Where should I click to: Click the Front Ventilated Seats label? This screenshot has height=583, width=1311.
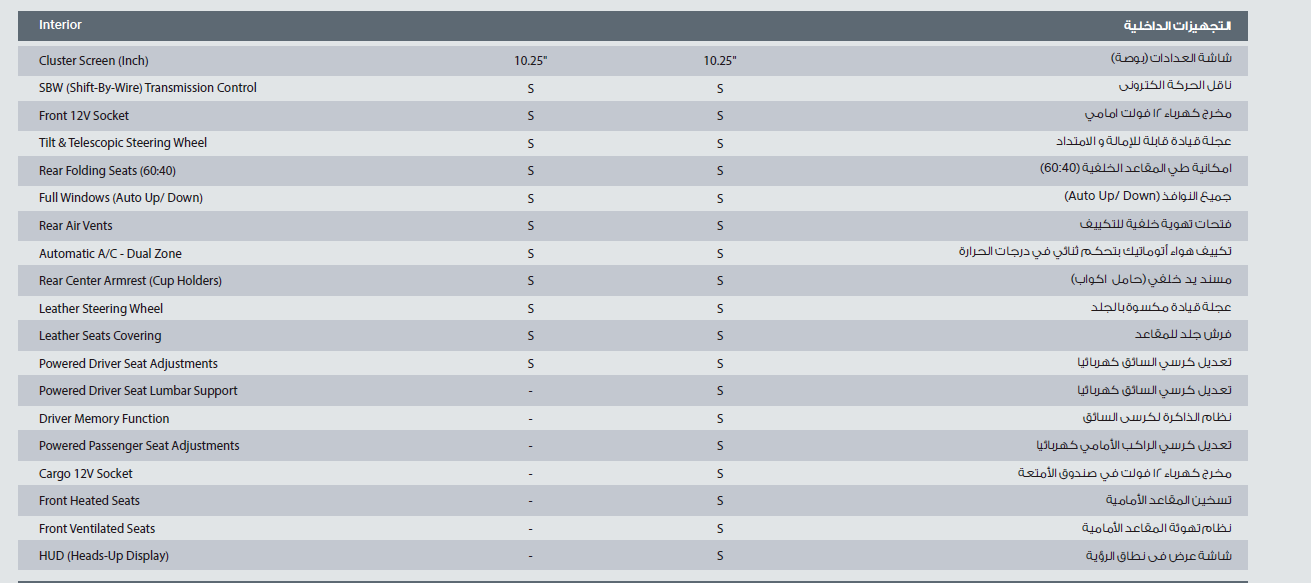click(97, 529)
